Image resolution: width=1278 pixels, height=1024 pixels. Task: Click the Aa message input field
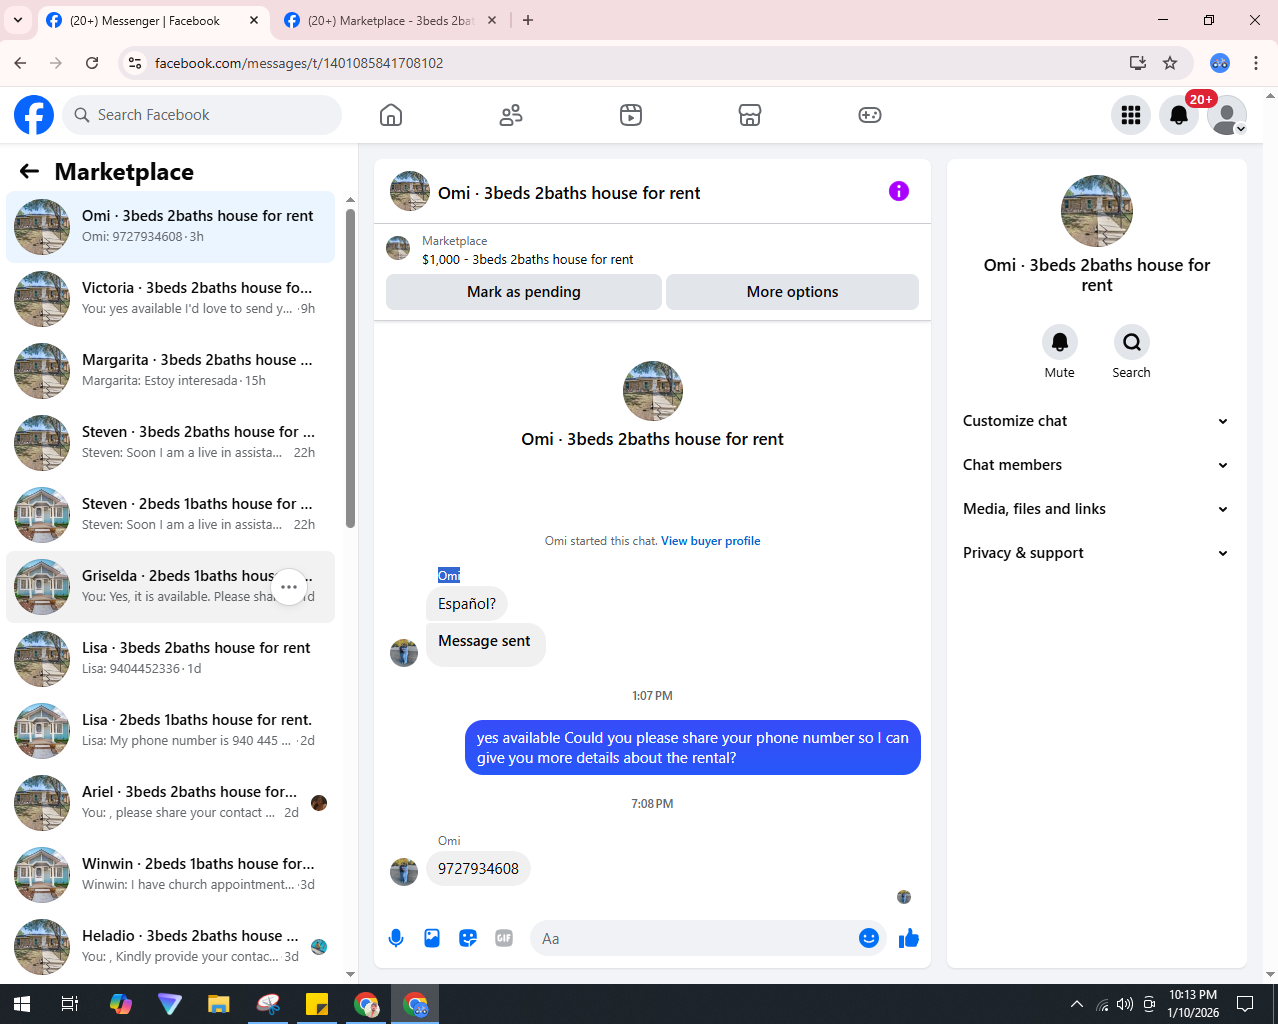coord(696,938)
